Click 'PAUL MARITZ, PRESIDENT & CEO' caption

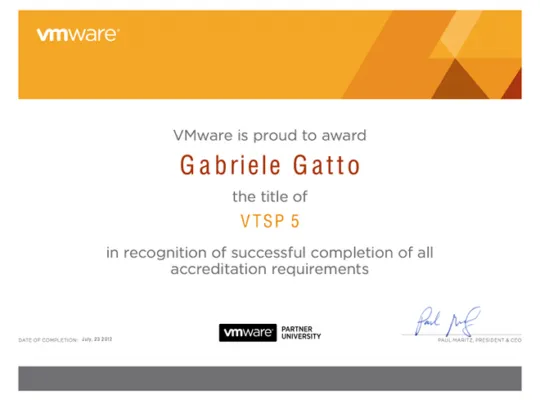pos(480,340)
